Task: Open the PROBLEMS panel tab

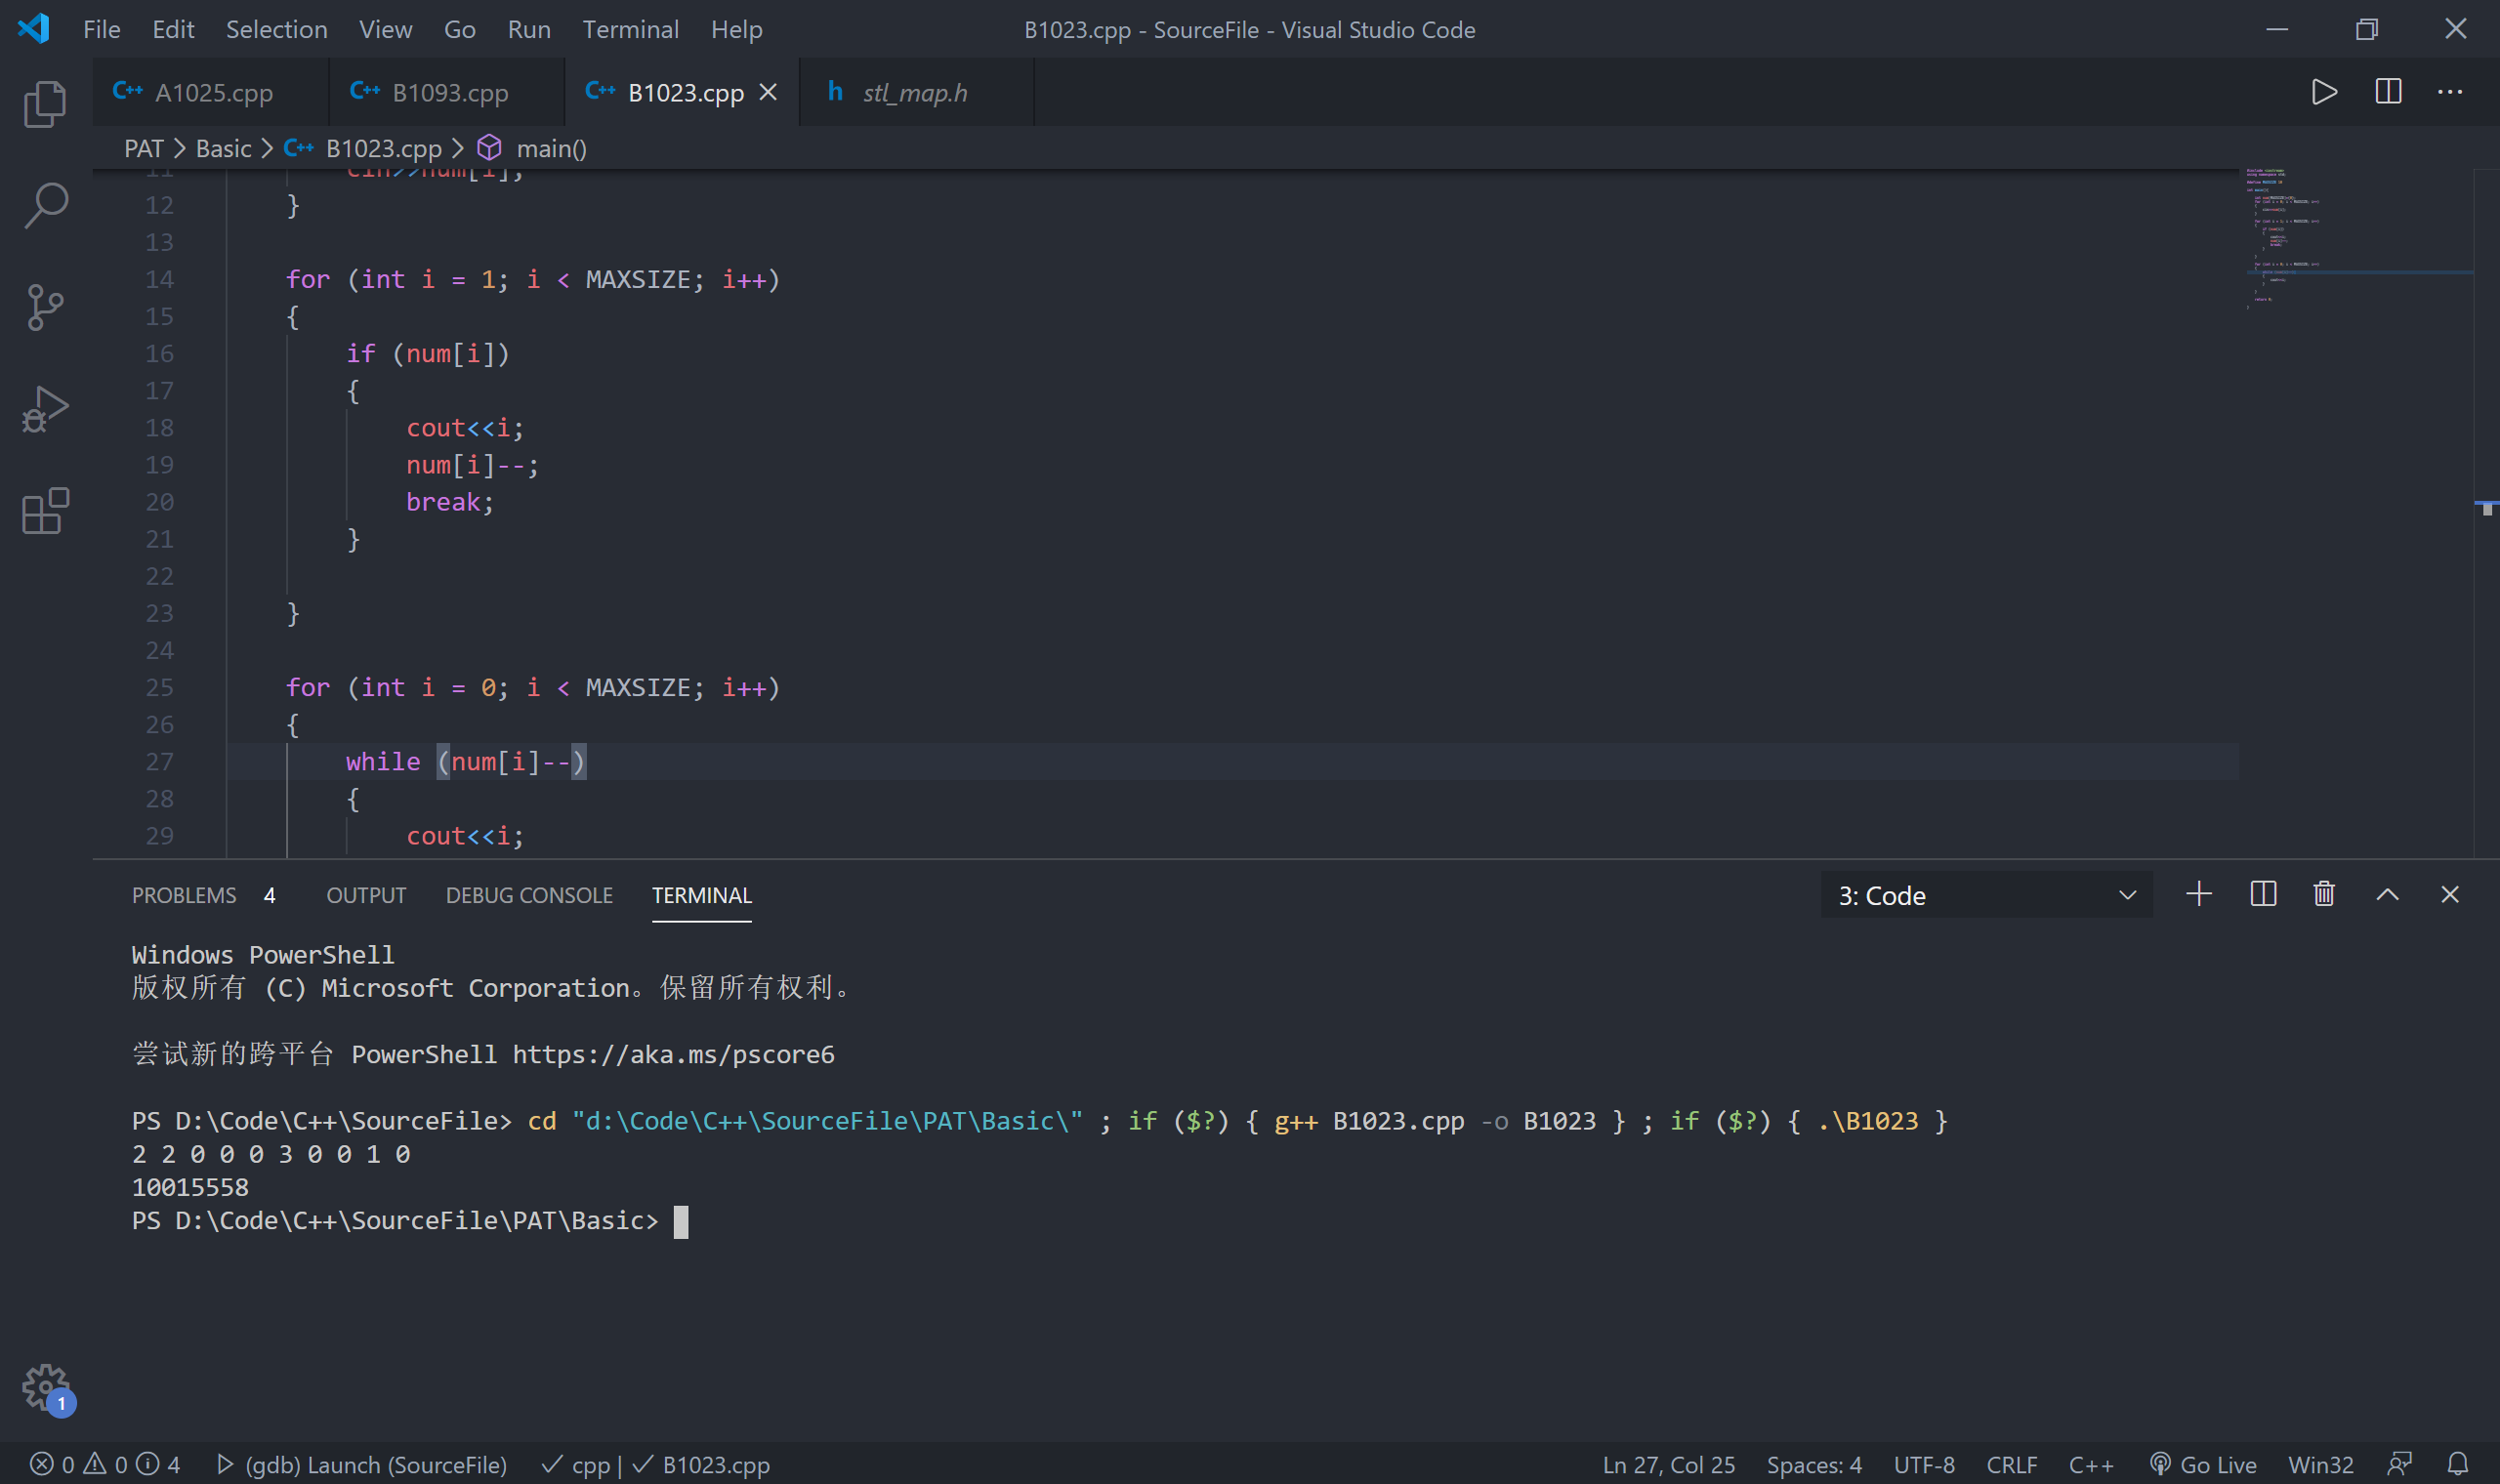Action: (184, 895)
